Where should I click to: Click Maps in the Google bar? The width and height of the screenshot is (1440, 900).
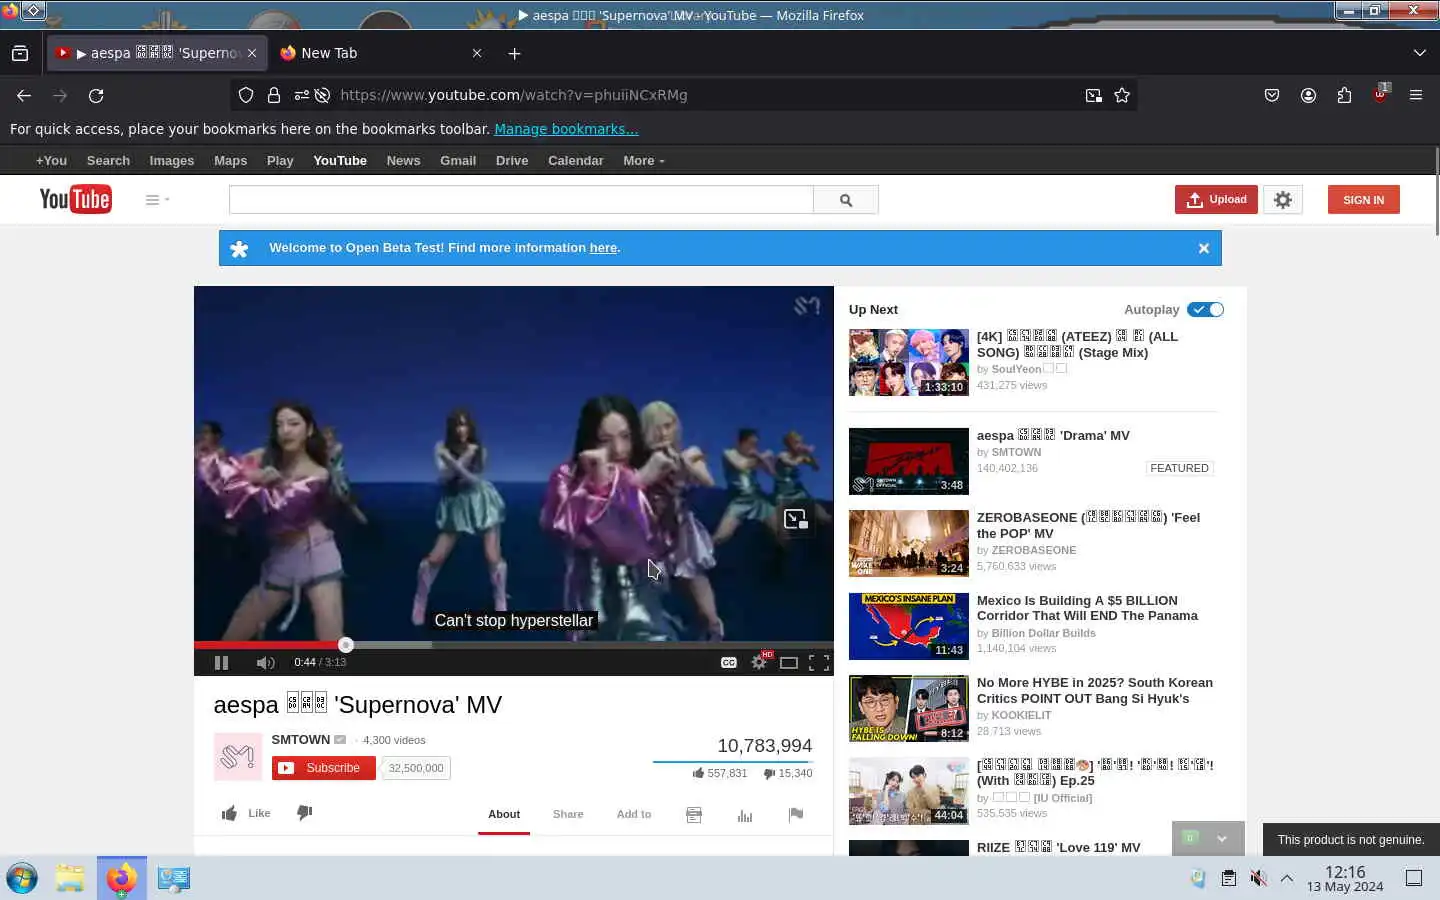coord(230,160)
